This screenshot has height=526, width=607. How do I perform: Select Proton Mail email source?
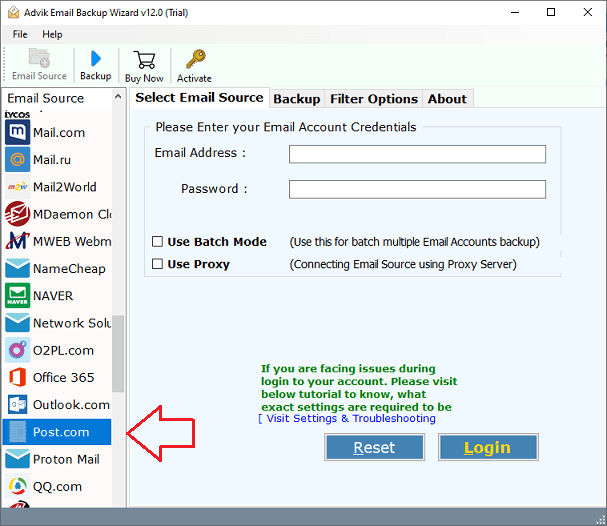pos(65,459)
